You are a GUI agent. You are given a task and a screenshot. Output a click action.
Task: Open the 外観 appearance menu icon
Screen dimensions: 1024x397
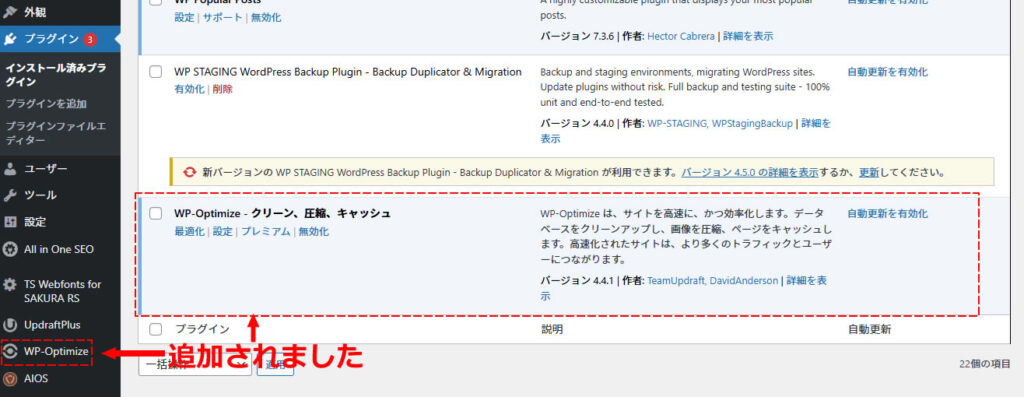[x=10, y=12]
